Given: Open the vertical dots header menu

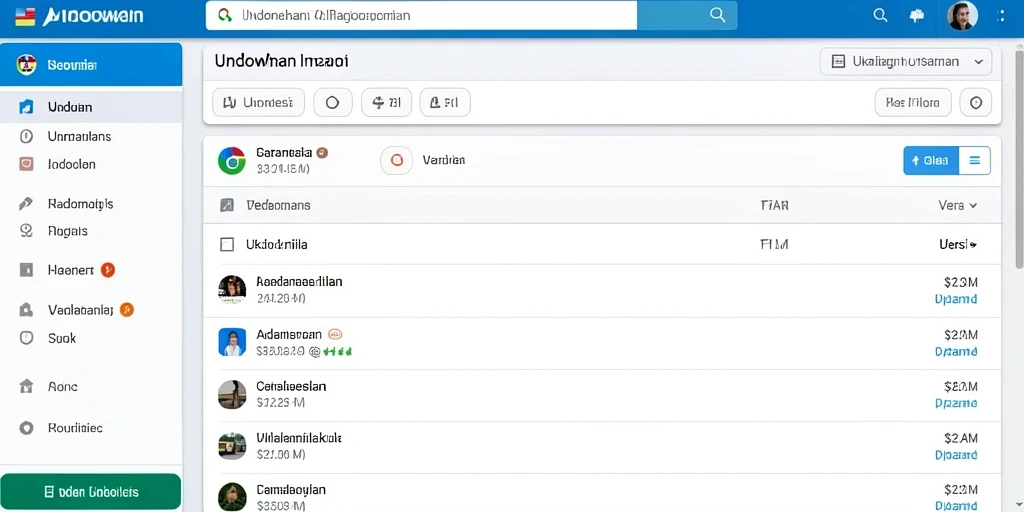Looking at the screenshot, I should point(1002,16).
